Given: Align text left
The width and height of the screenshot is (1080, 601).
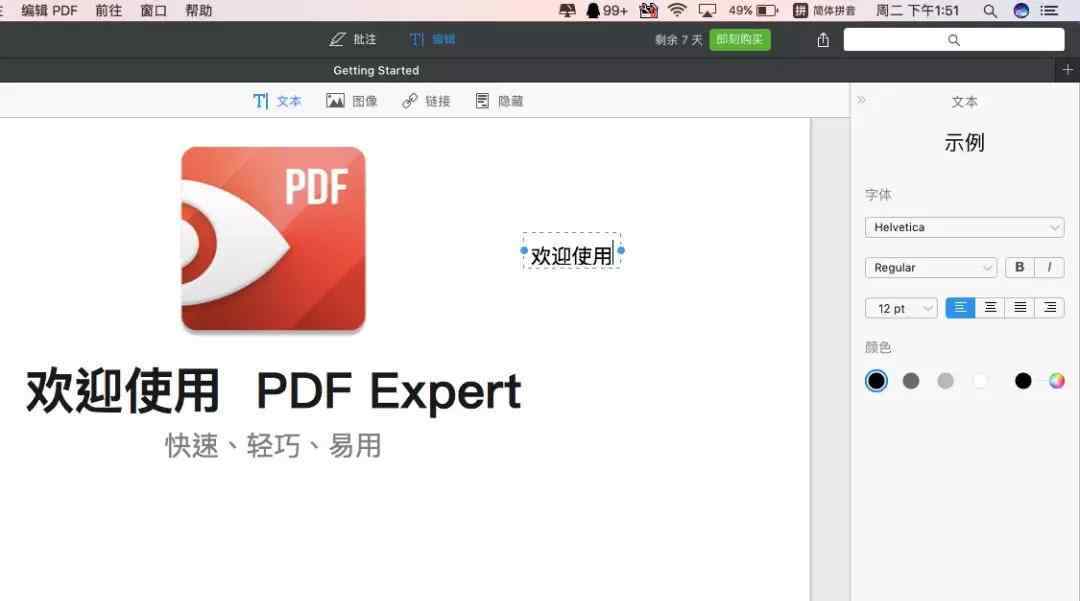Looking at the screenshot, I should click(960, 308).
